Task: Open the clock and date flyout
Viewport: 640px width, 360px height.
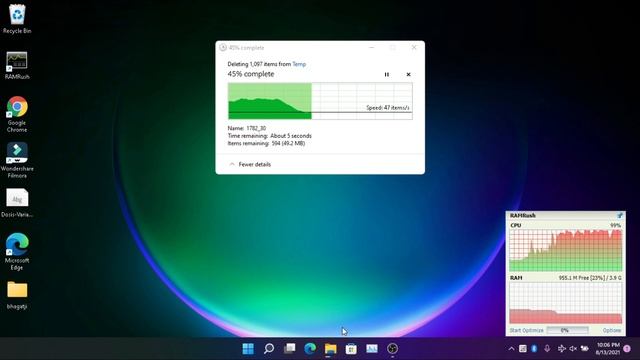Action: [608, 349]
